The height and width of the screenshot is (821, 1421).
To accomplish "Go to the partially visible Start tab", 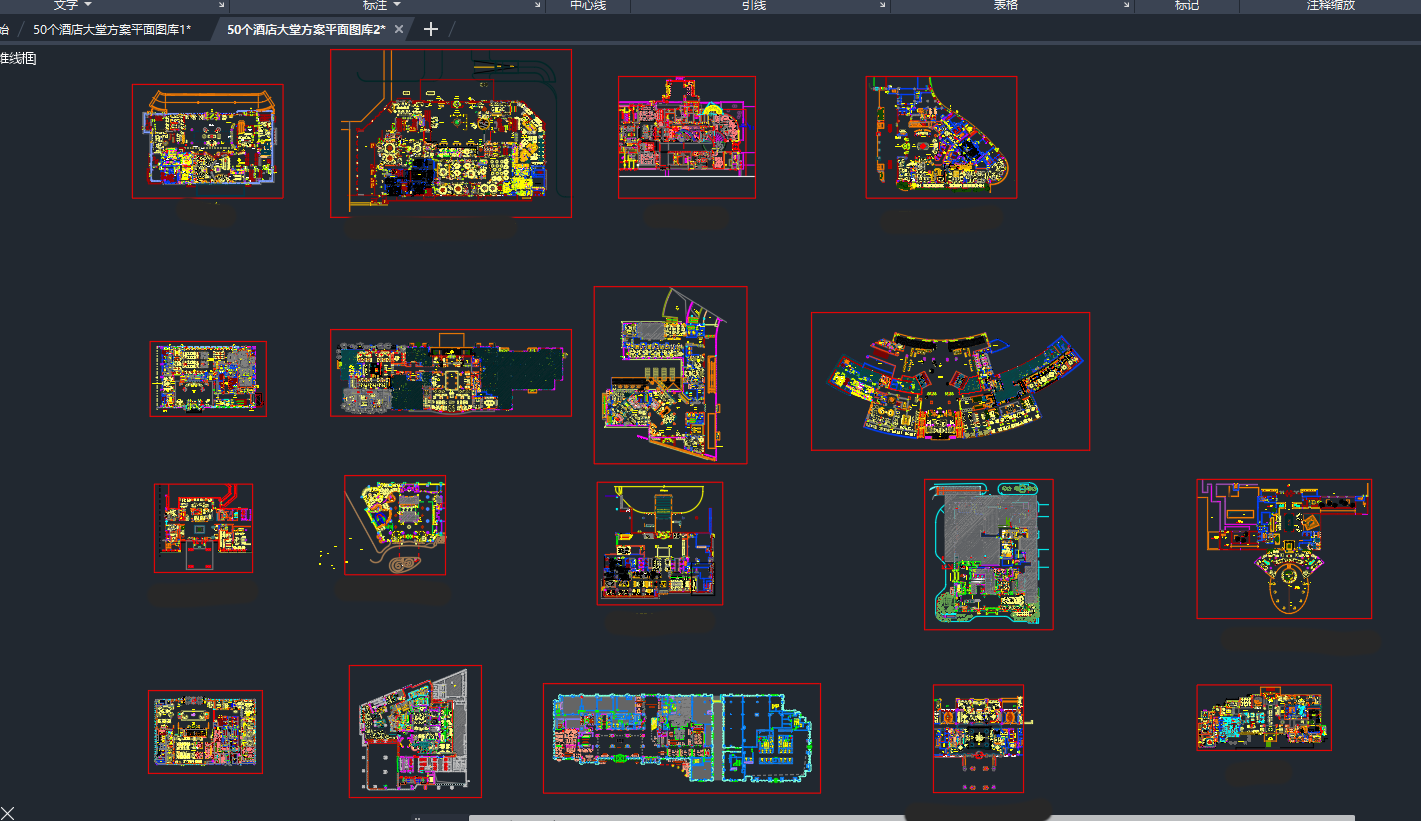I will click(x=5, y=29).
